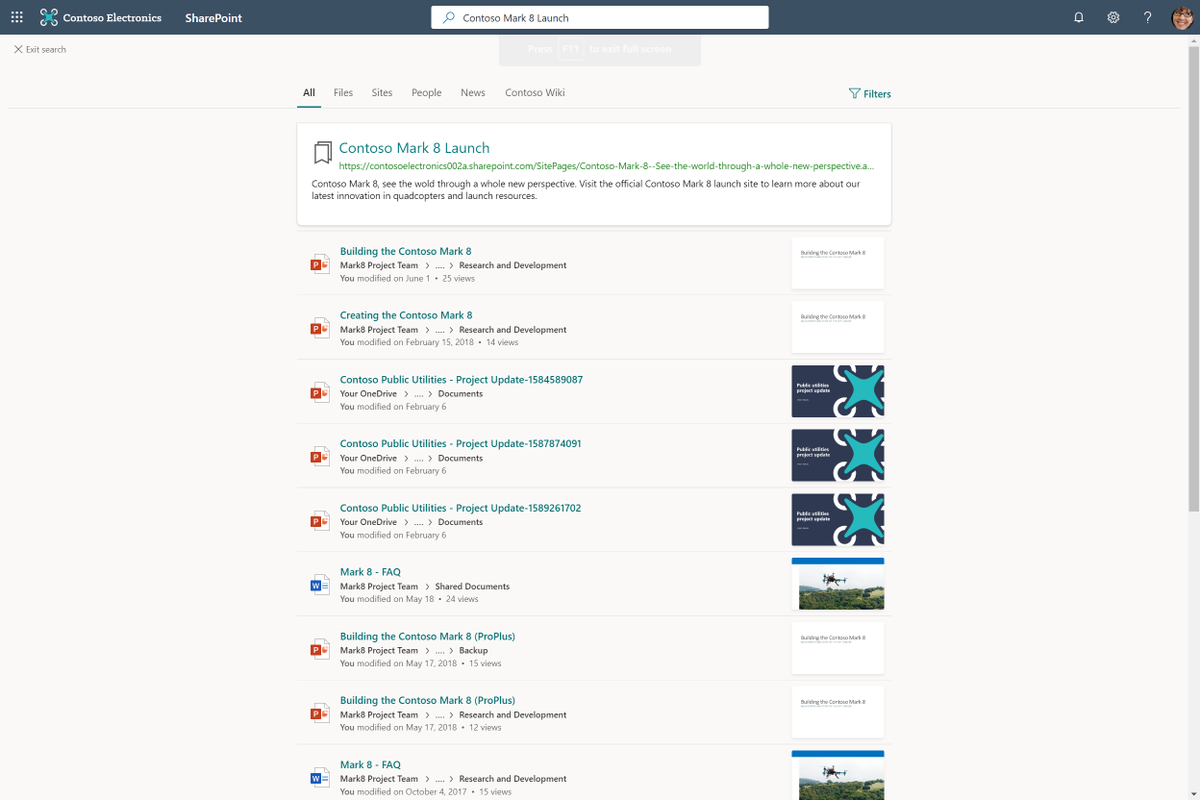Click the search magnifier in the search box
Viewport: 1200px width, 800px height.
tap(447, 17)
